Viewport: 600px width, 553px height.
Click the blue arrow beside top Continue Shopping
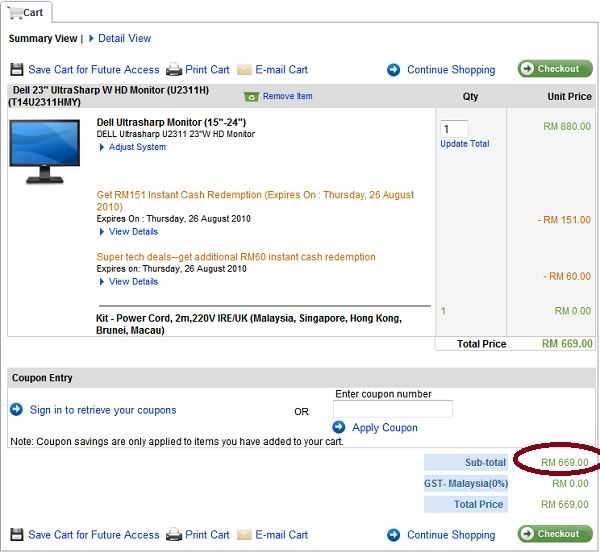point(393,70)
